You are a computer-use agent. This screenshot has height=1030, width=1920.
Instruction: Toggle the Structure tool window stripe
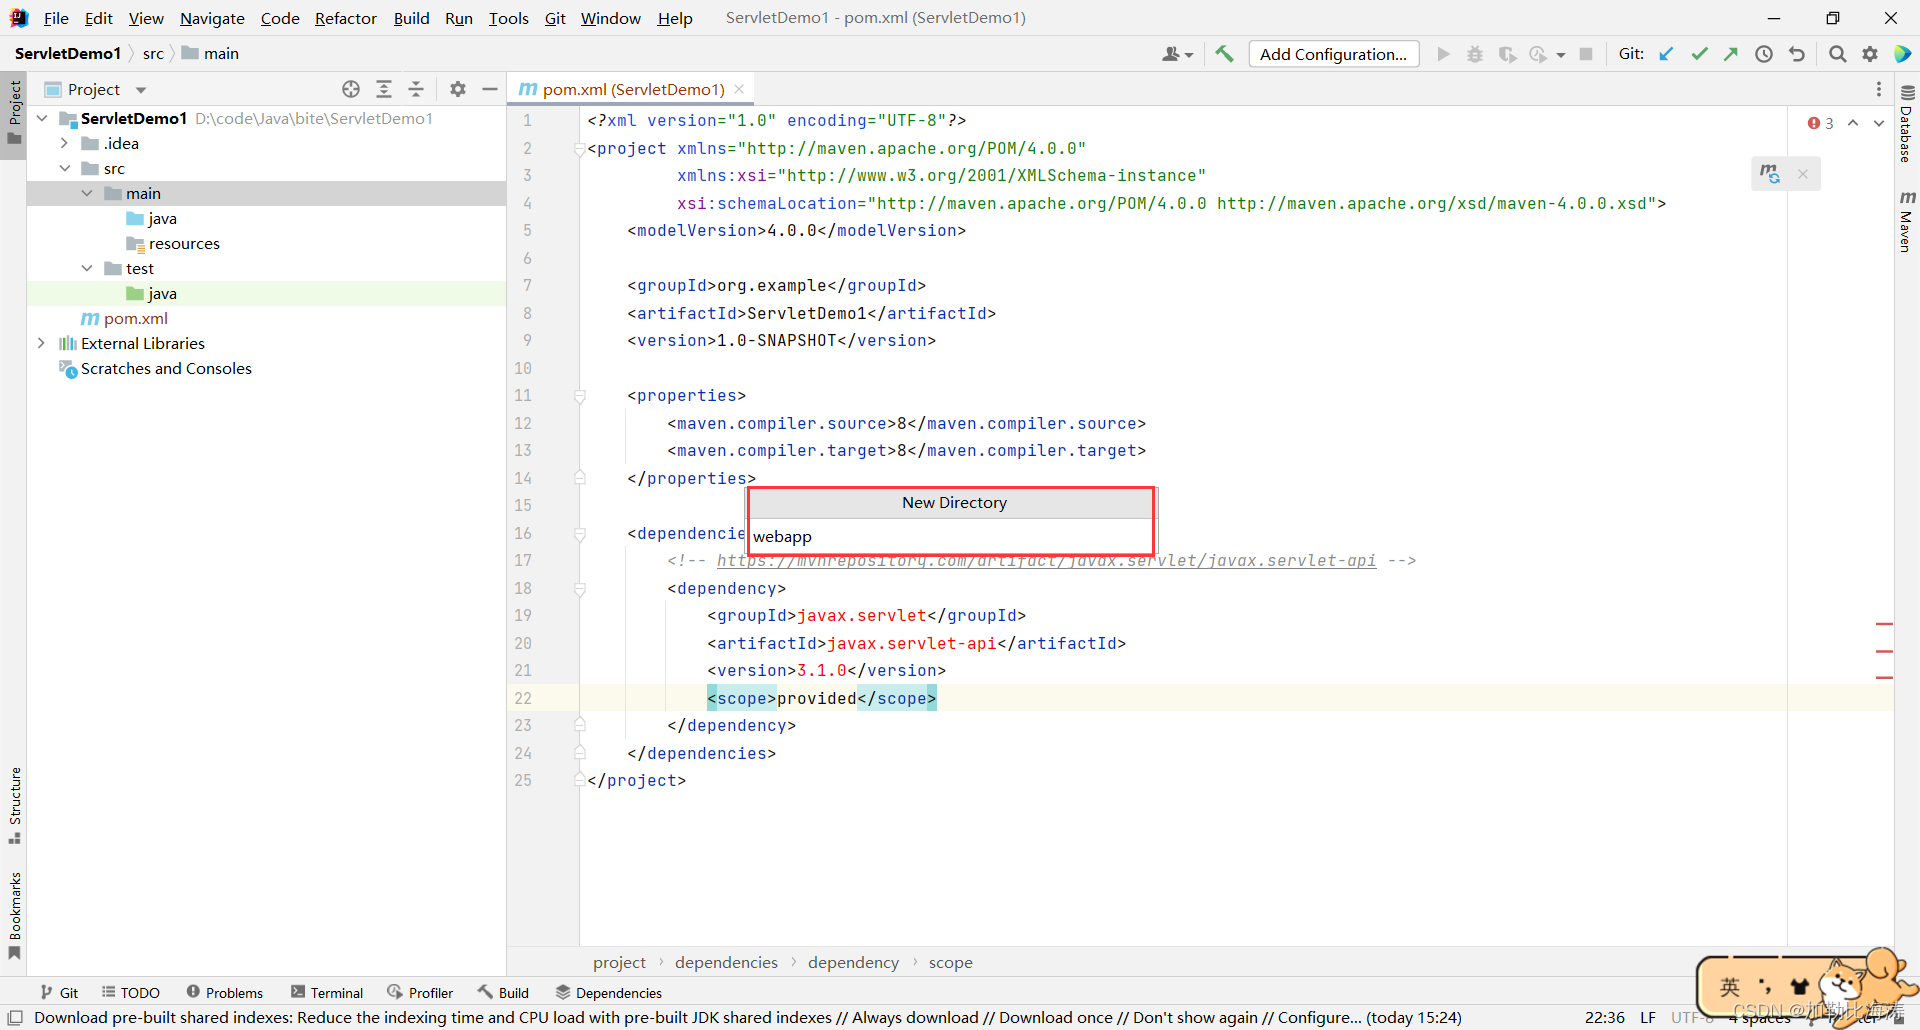[14, 806]
